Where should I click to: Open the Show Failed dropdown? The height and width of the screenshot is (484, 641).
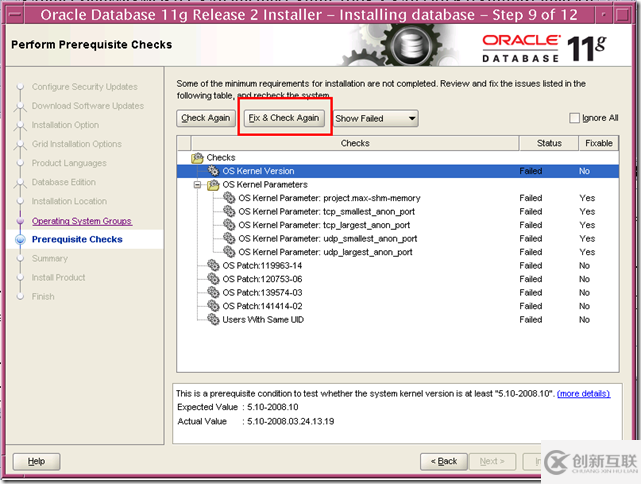click(x=376, y=119)
